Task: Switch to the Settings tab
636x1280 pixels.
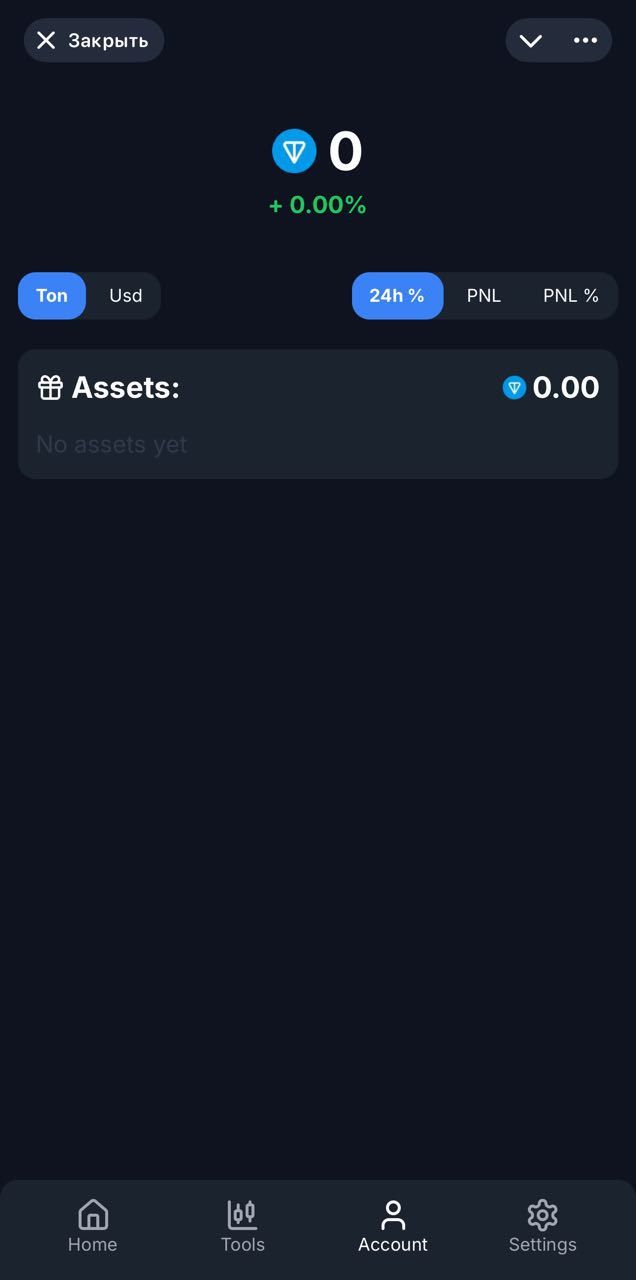Action: tap(542, 1227)
